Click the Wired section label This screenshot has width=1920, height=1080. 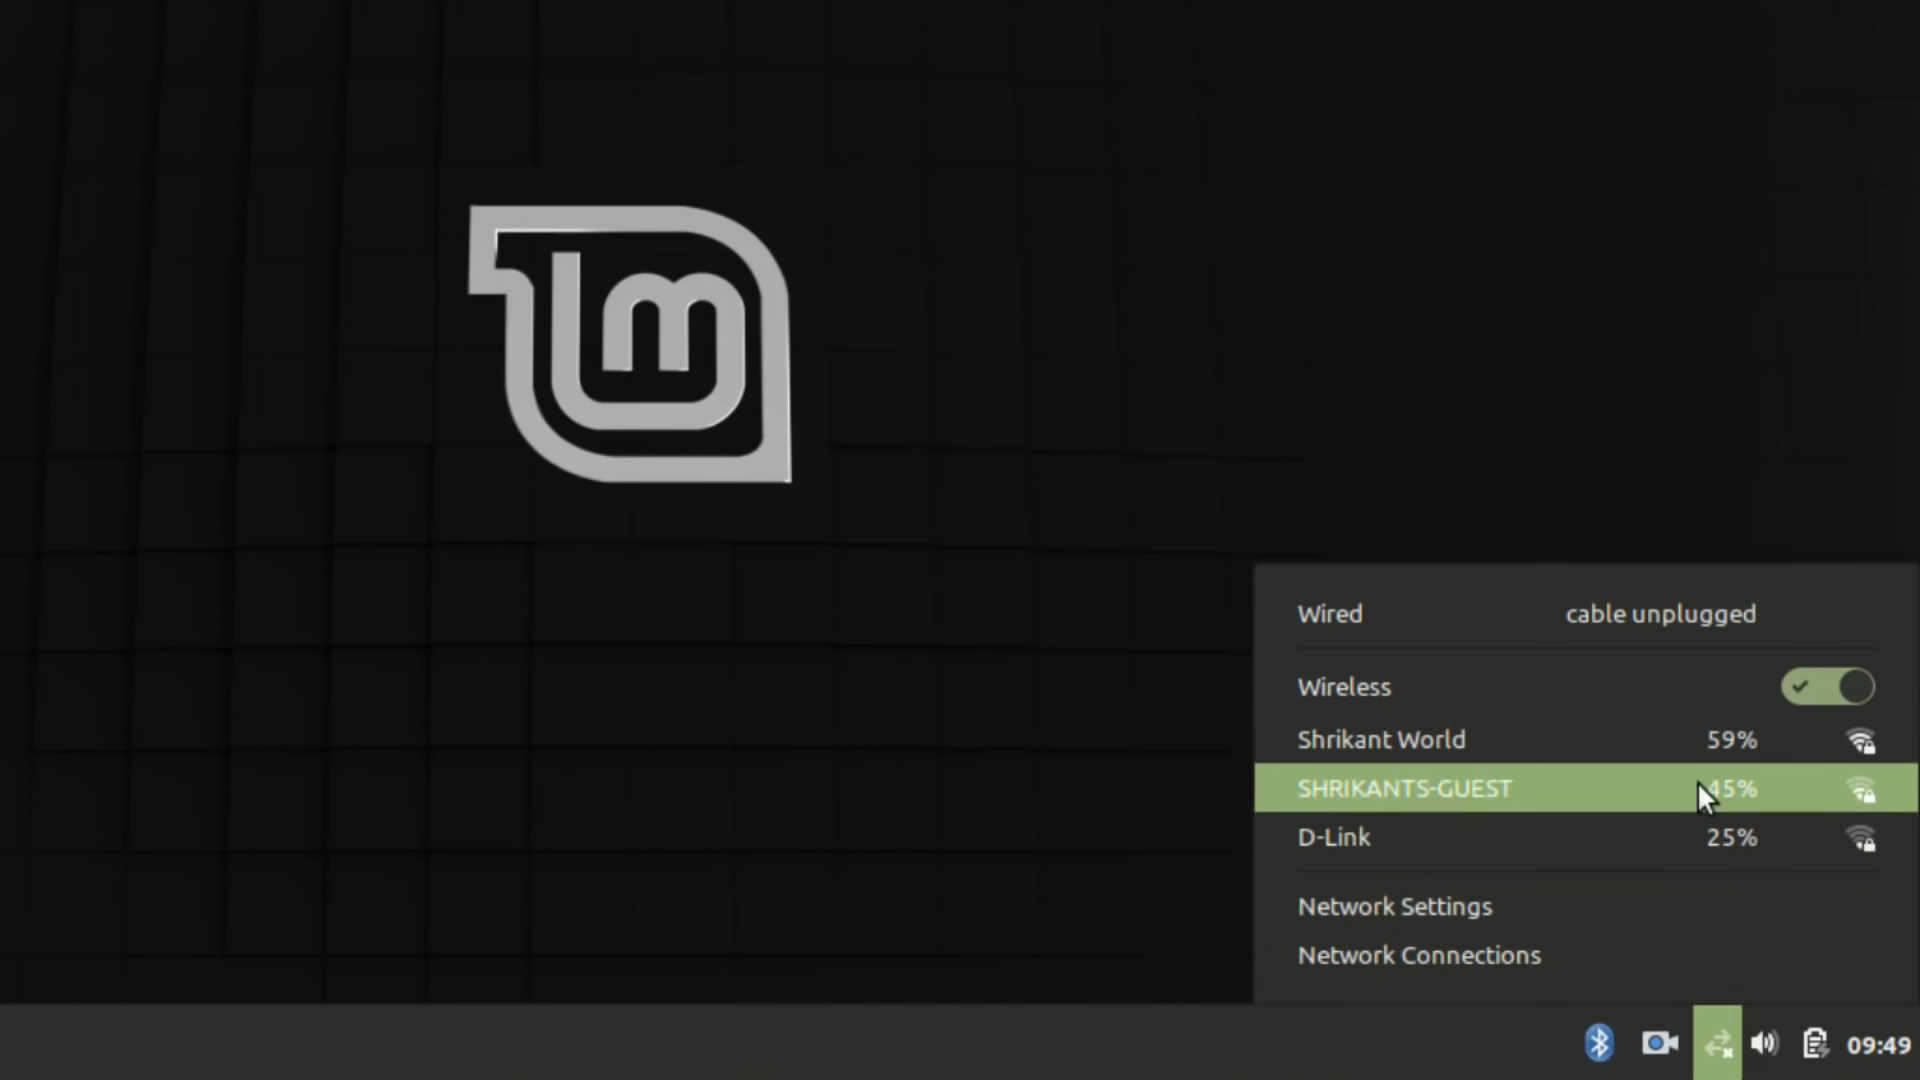(1329, 614)
